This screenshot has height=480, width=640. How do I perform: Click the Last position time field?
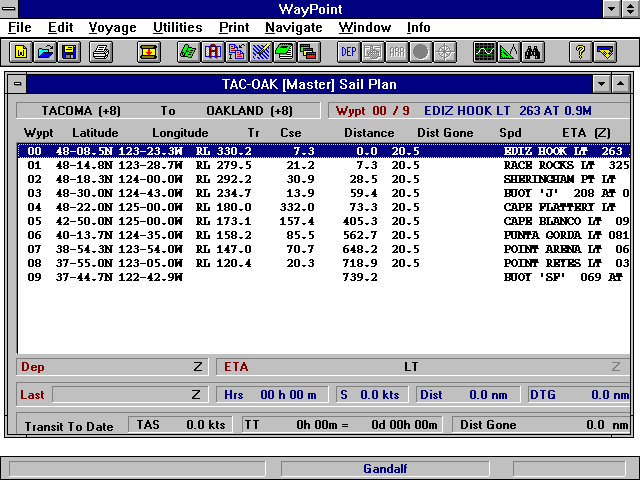130,395
